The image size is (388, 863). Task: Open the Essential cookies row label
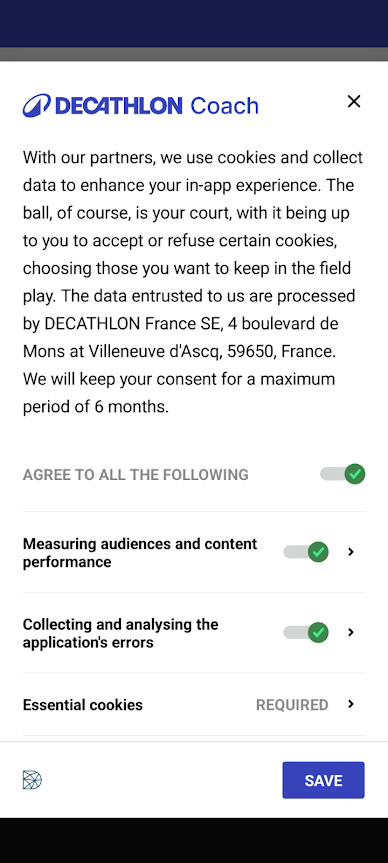[83, 705]
